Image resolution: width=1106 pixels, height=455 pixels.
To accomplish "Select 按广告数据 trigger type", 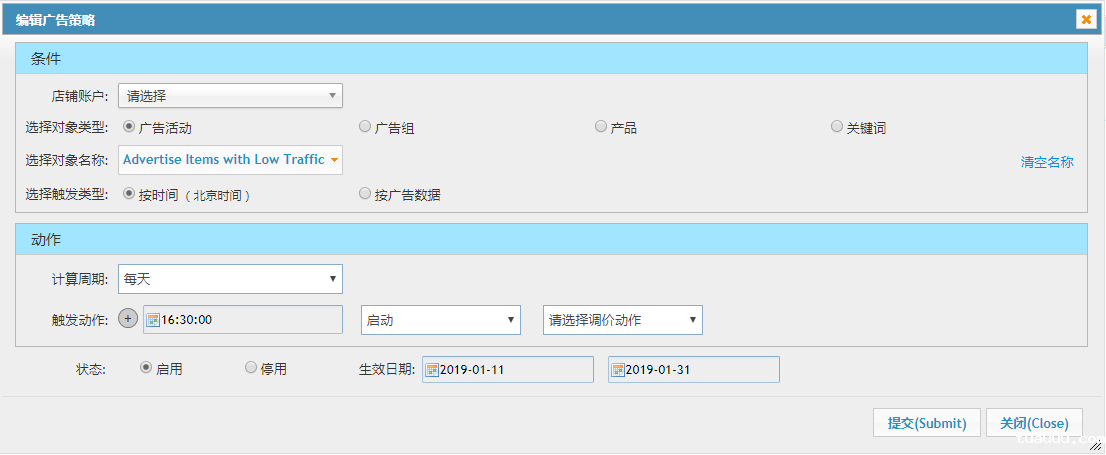I will [365, 194].
